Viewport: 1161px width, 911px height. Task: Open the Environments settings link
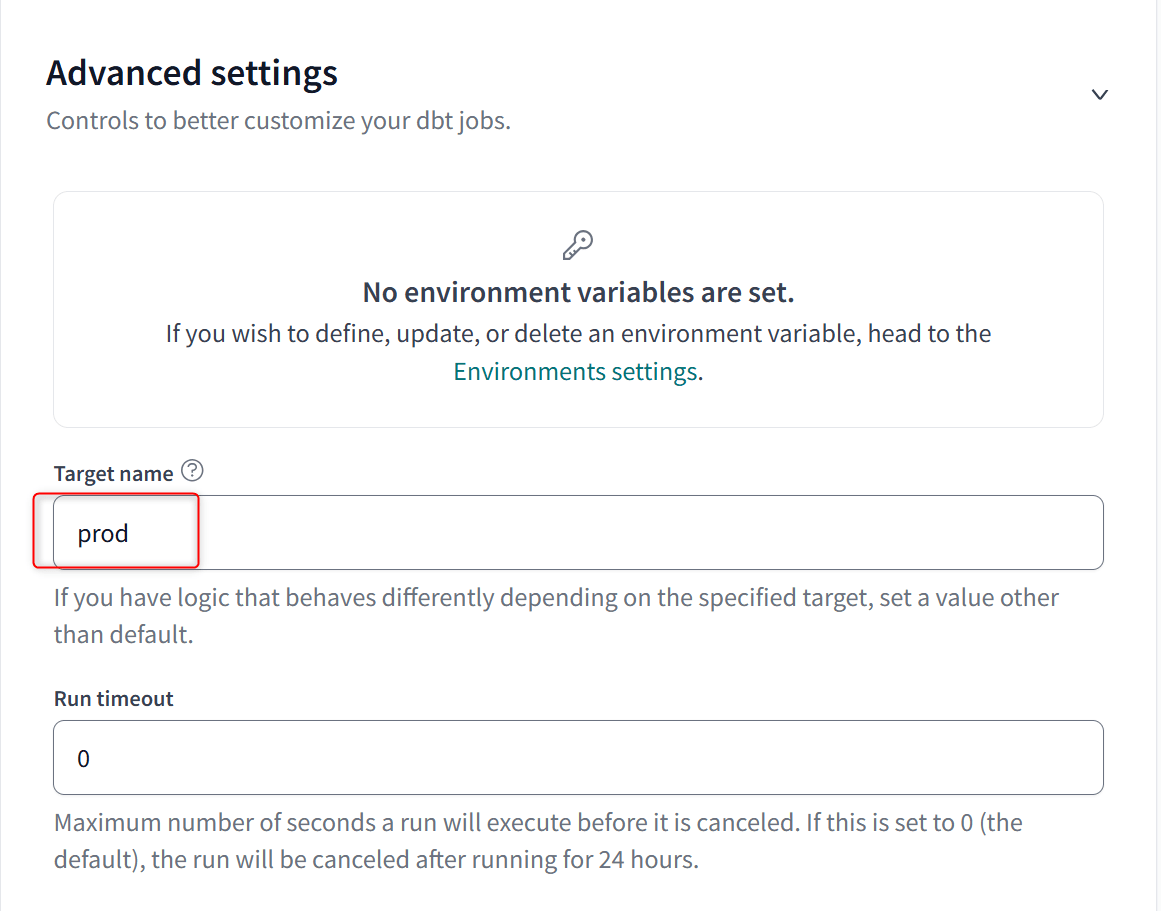coord(575,371)
